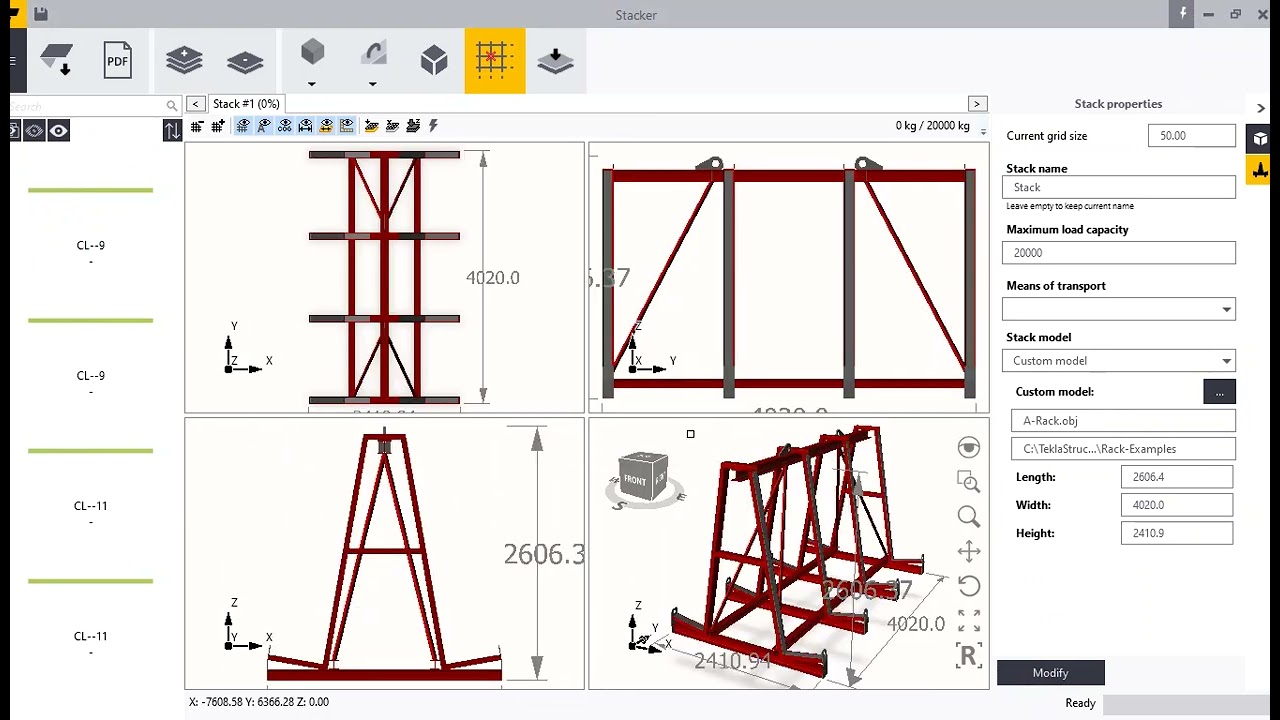
Task: Click the decrease grid icon with minus
Action: [x=197, y=126]
